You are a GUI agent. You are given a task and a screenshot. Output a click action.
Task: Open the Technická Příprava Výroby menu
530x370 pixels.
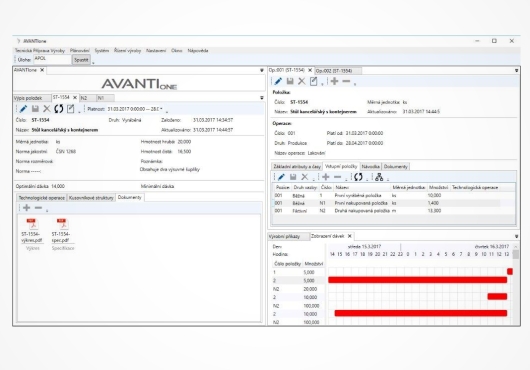click(x=40, y=50)
